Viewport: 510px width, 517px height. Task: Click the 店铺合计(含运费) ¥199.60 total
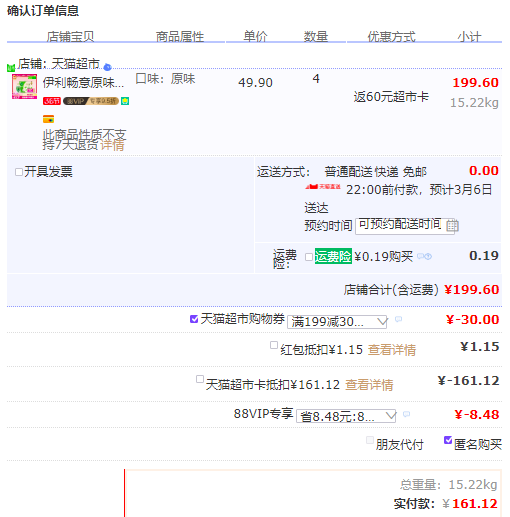click(421, 290)
